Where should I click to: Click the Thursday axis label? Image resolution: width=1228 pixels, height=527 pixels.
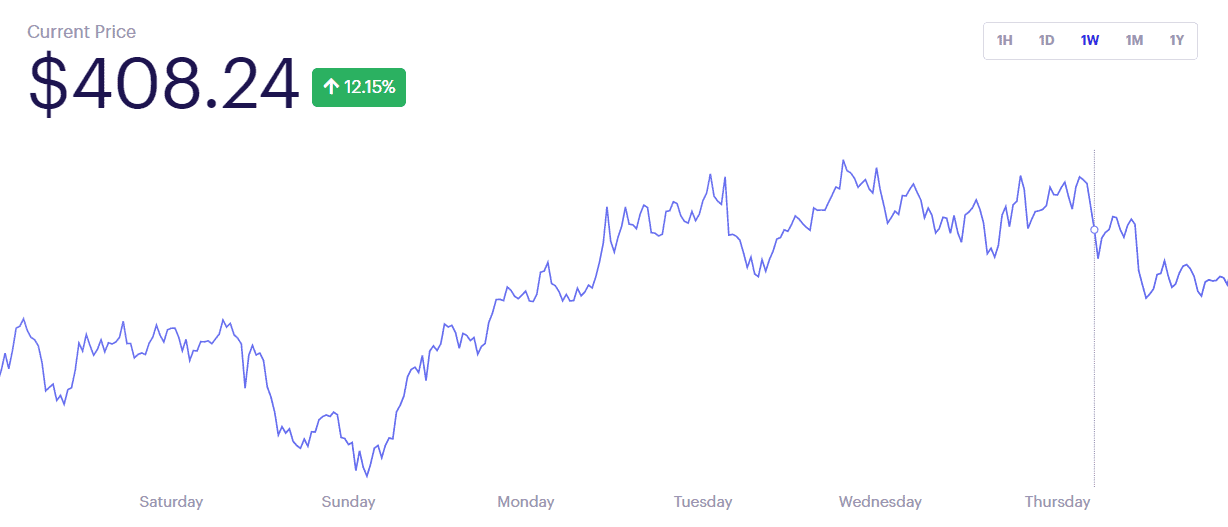1057,502
